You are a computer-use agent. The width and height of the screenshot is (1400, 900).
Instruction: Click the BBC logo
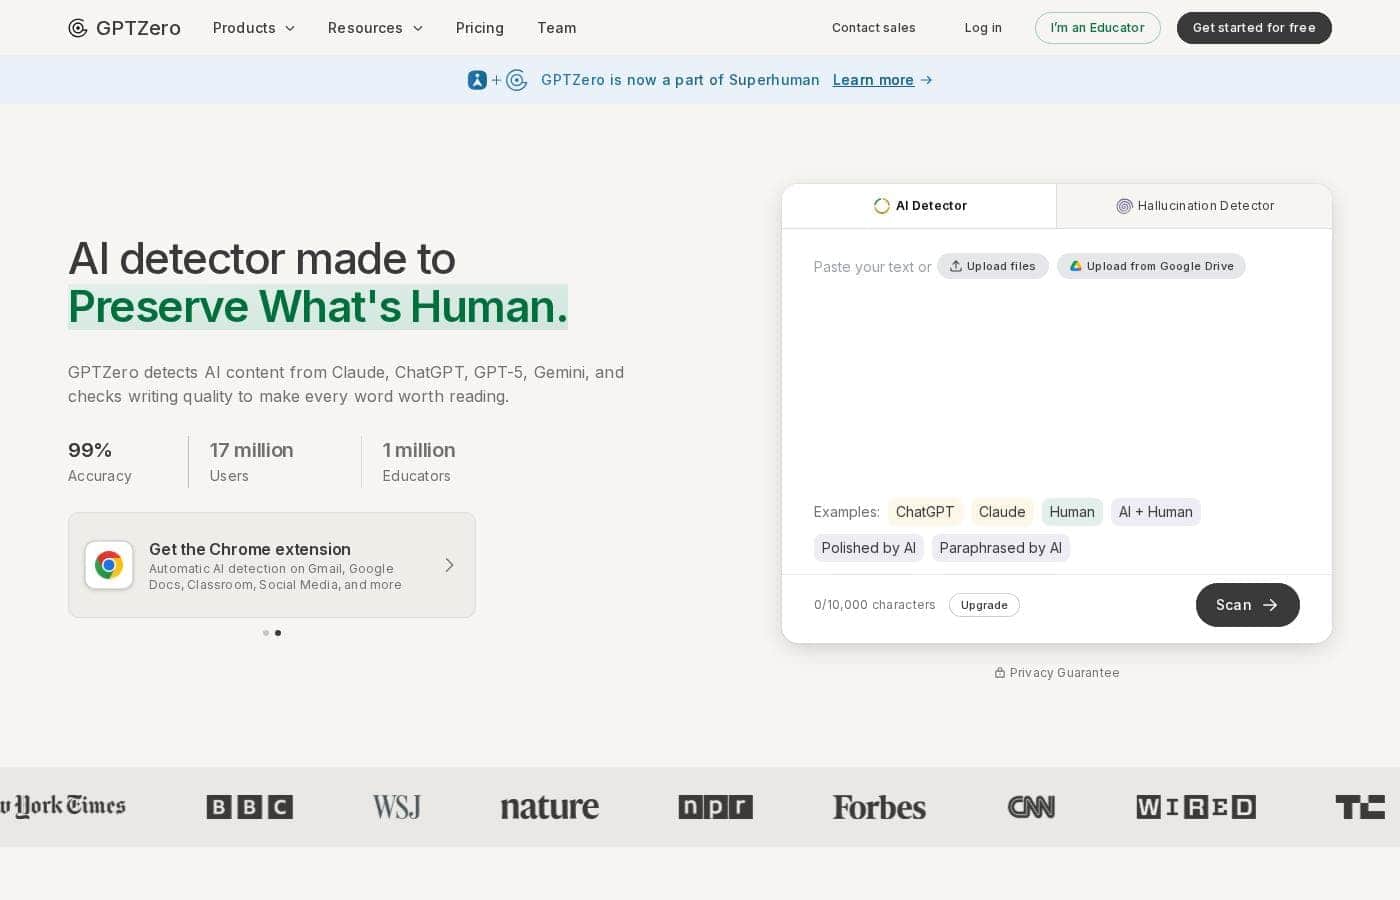point(250,807)
